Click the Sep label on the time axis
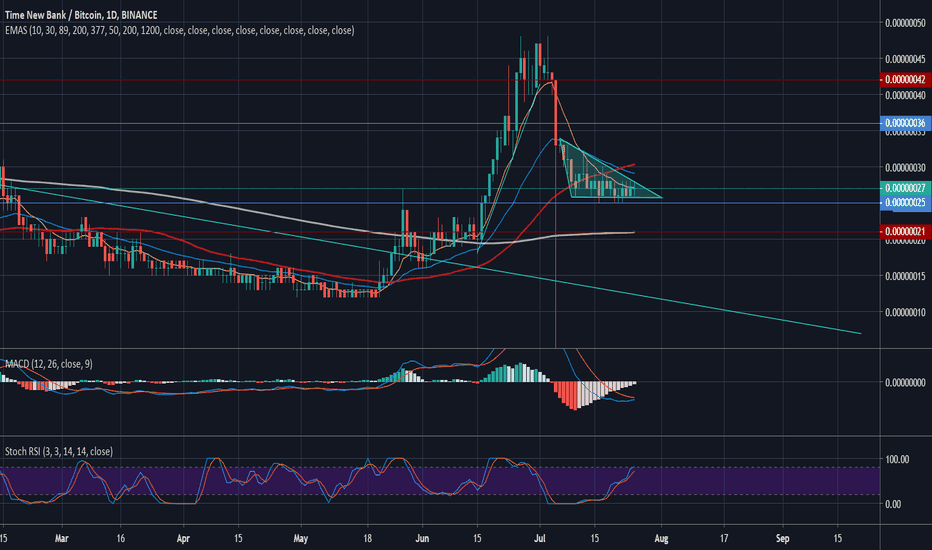This screenshot has height=550, width=932. tap(783, 539)
